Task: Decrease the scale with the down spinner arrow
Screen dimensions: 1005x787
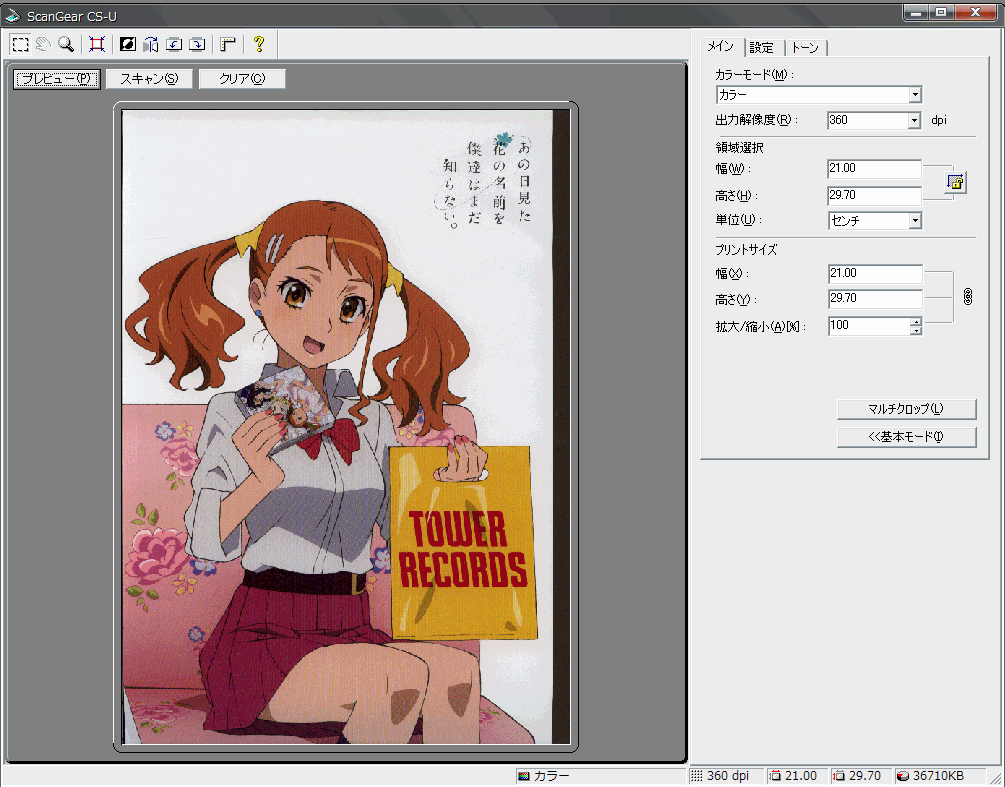Action: pyautogui.click(x=916, y=331)
